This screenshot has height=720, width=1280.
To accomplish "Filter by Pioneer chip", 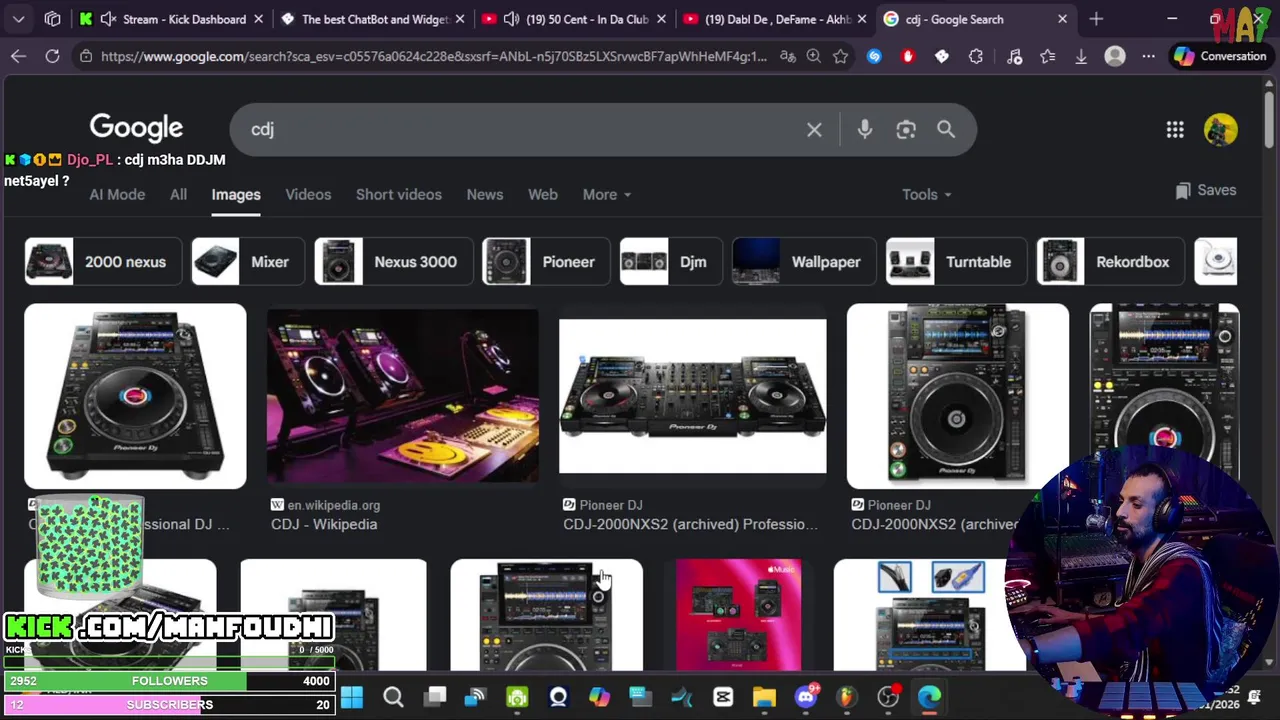I will 546,262.
